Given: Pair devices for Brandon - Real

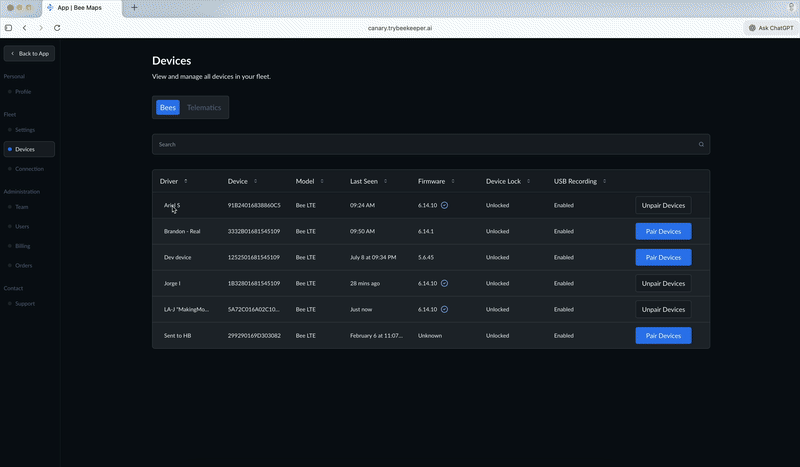Looking at the screenshot, I should [x=663, y=231].
